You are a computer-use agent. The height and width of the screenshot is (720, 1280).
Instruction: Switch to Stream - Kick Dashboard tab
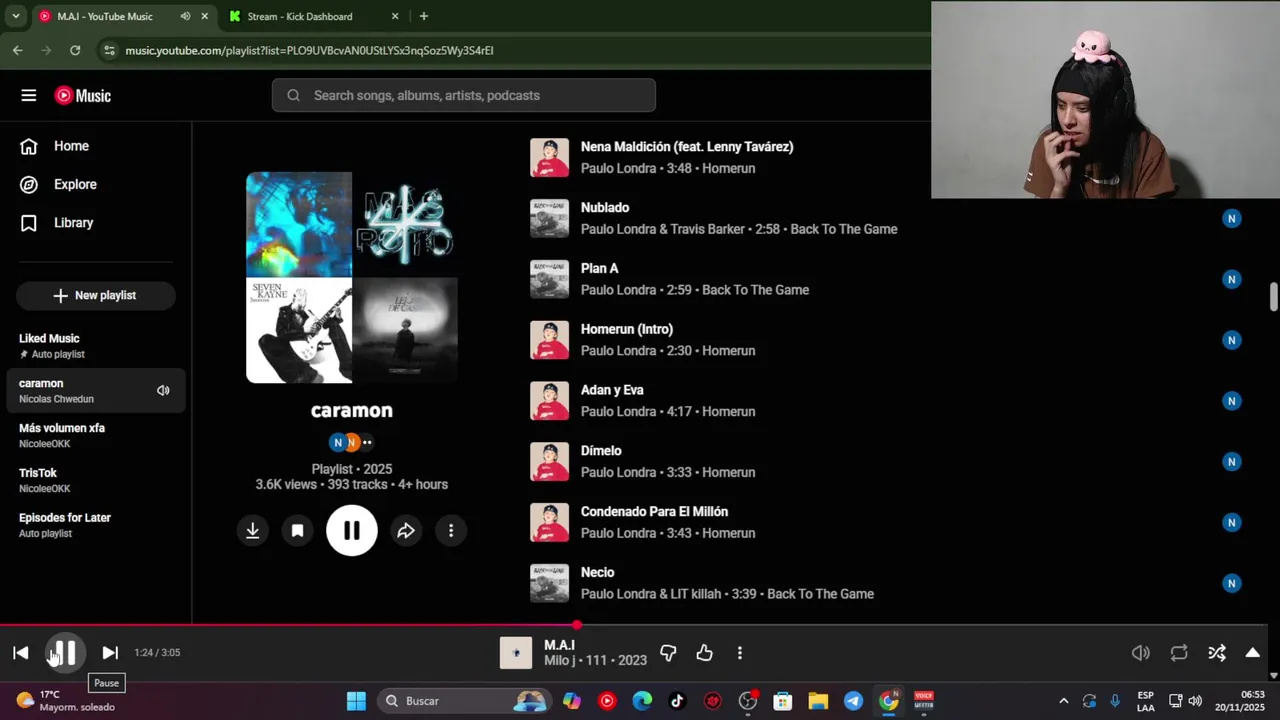(x=311, y=16)
